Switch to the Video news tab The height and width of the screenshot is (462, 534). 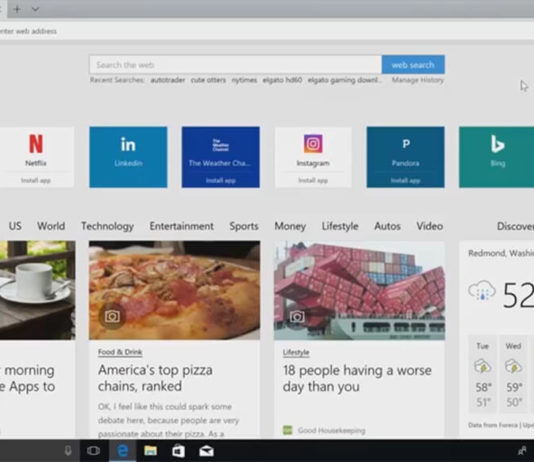point(429,226)
